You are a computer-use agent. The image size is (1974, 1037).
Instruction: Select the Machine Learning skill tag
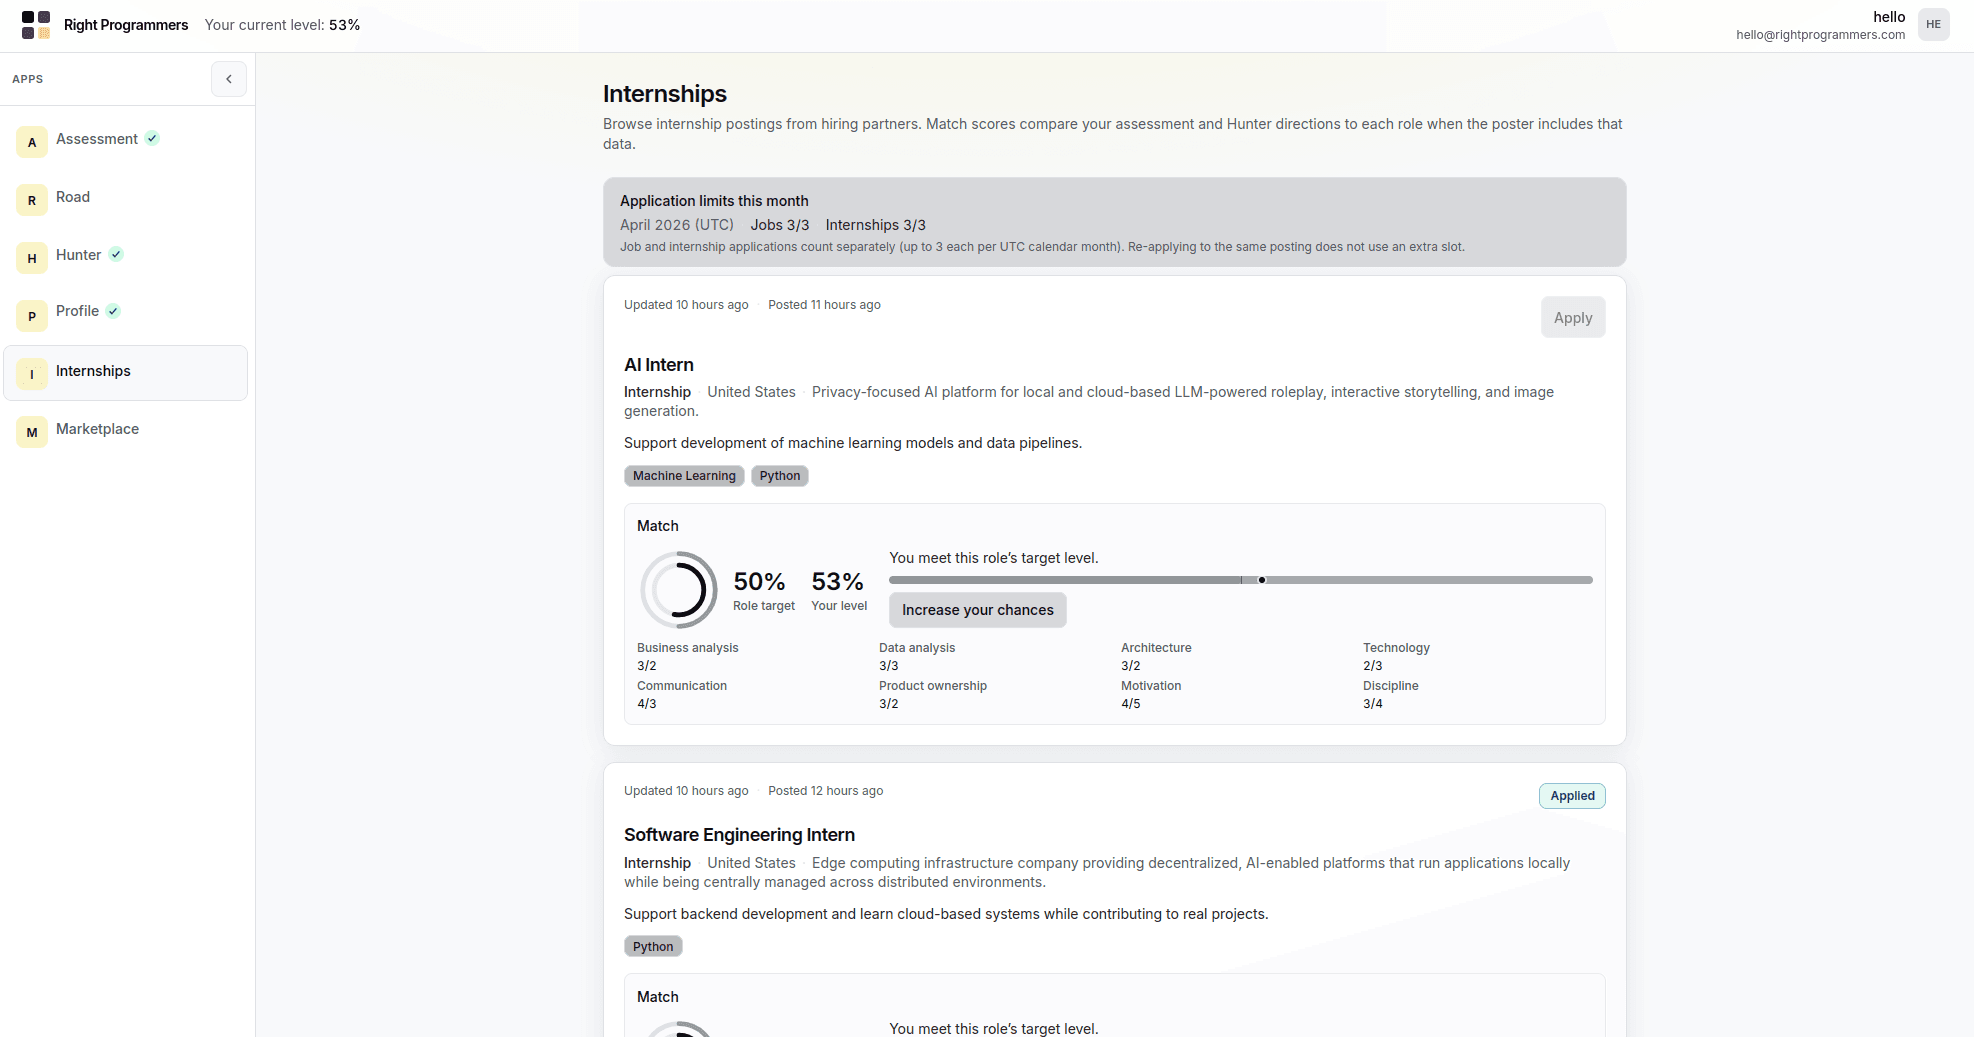pos(684,476)
